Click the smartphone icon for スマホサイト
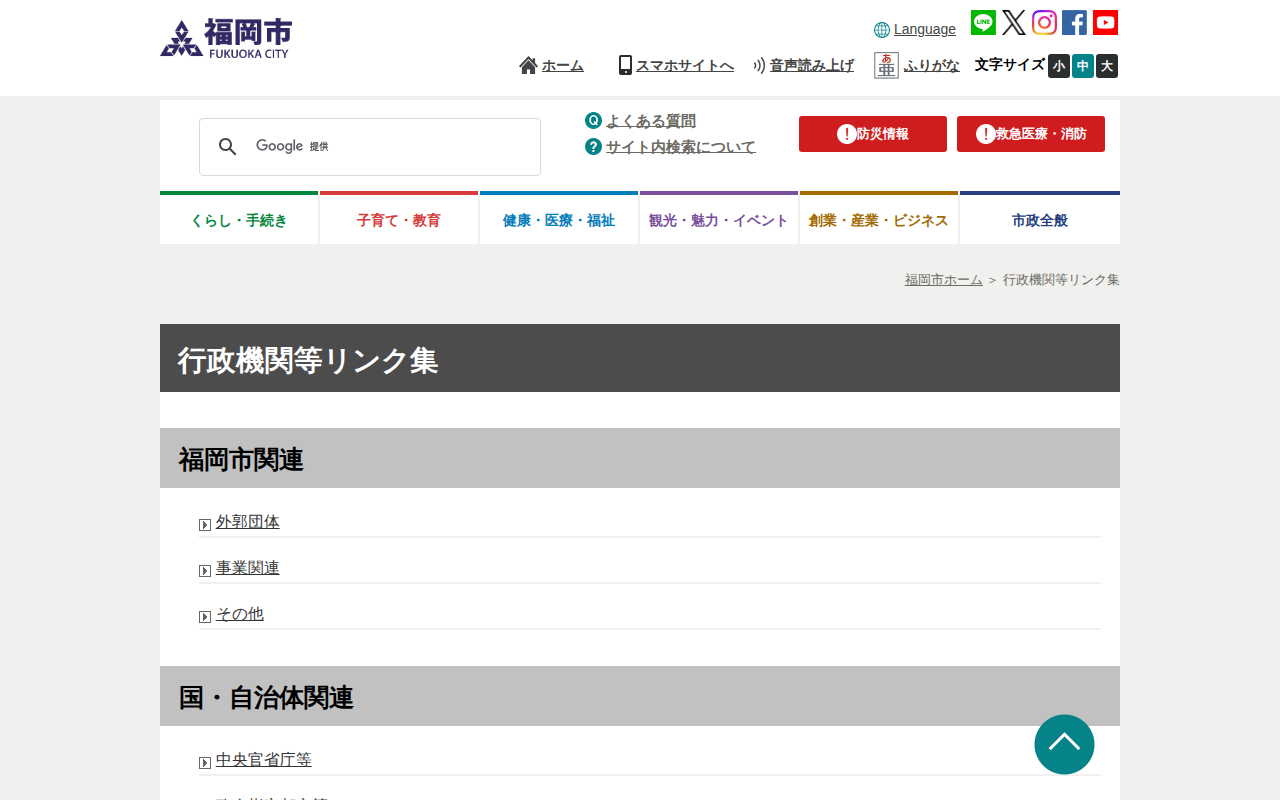Viewport: 1280px width, 800px height. coord(625,65)
